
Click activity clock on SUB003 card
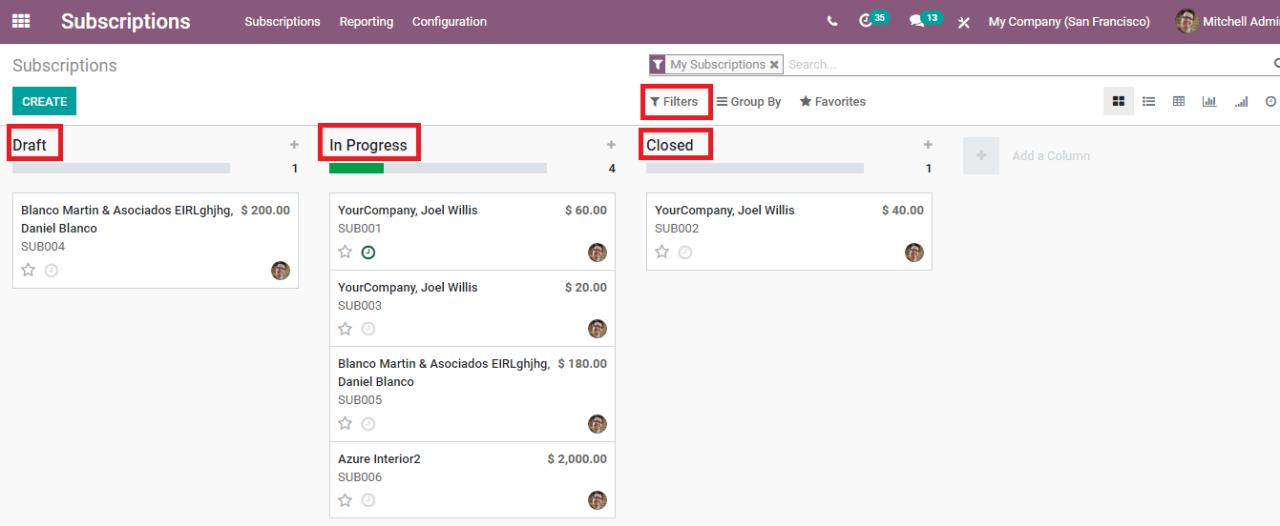(368, 328)
